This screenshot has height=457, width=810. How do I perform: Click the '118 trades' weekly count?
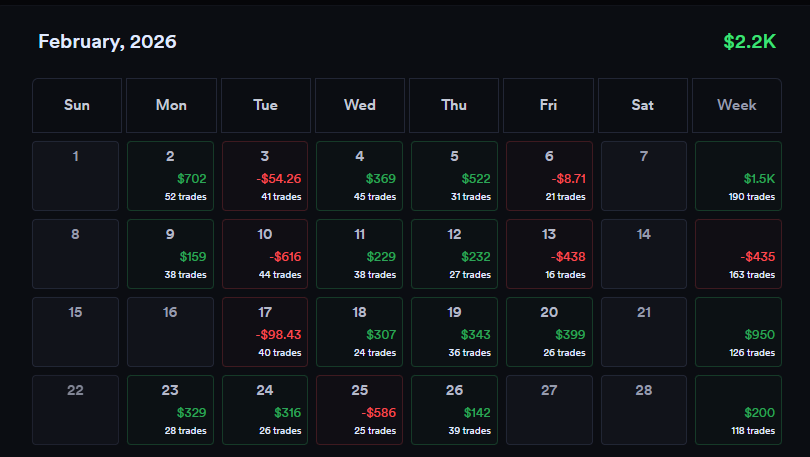(x=753, y=431)
